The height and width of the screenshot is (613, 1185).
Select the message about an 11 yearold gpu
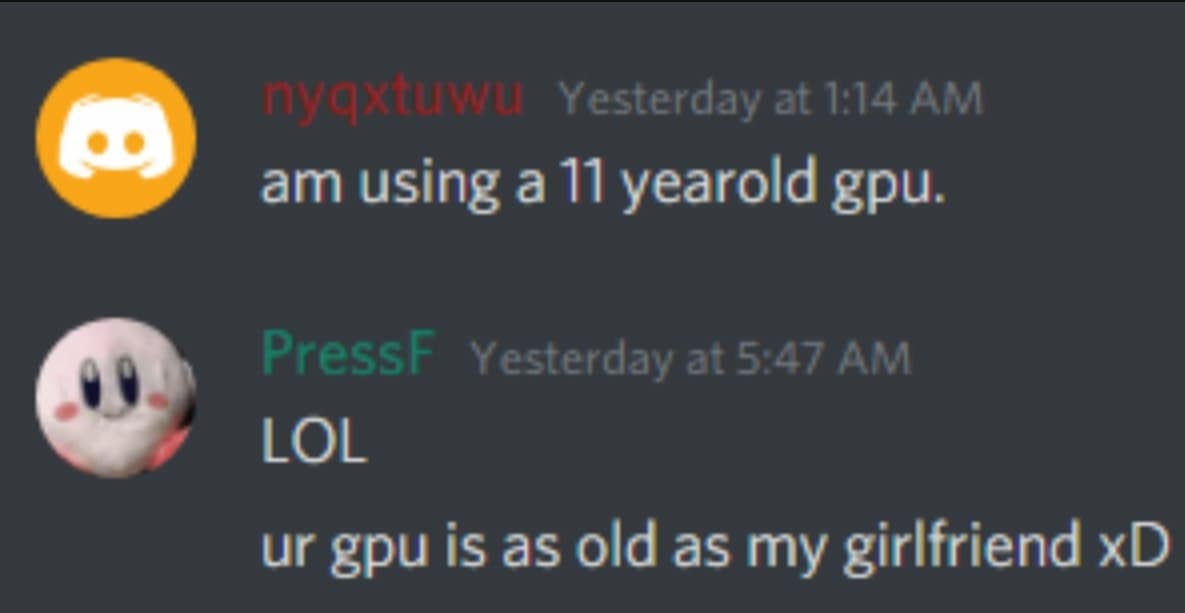coord(602,185)
